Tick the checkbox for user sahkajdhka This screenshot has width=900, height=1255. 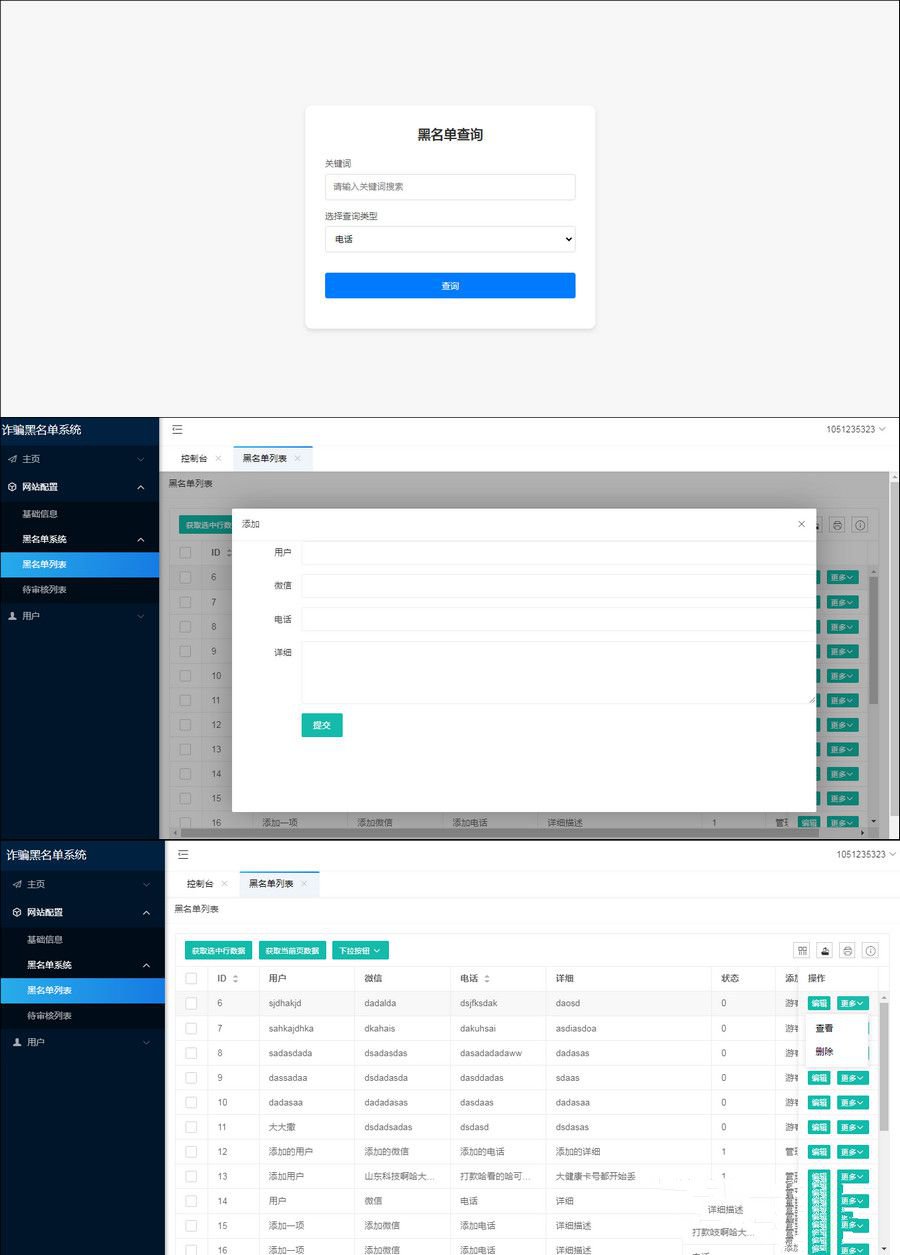coord(191,1028)
